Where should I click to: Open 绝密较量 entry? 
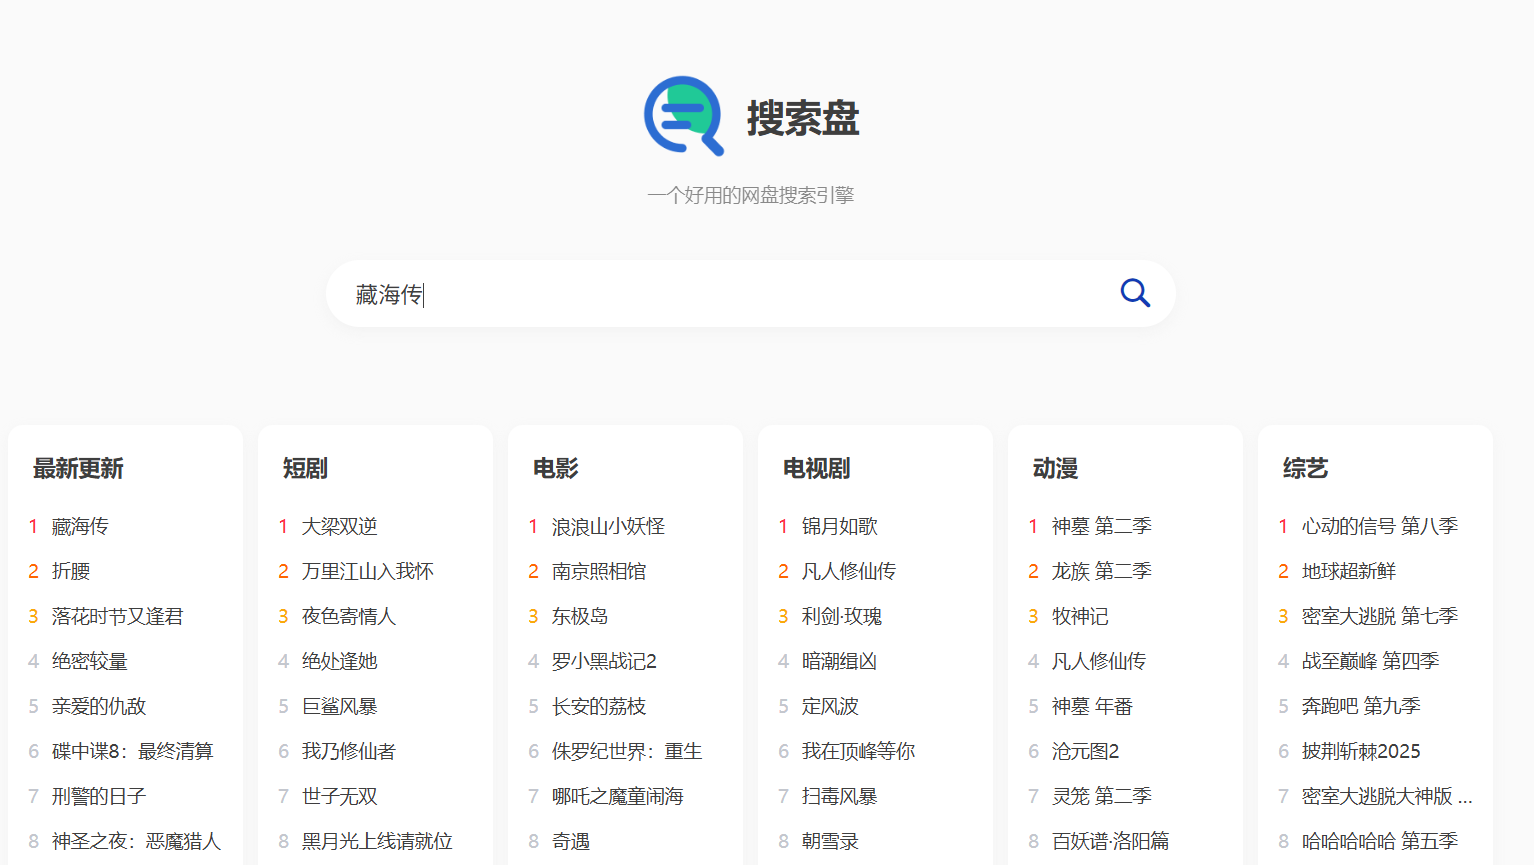[90, 661]
